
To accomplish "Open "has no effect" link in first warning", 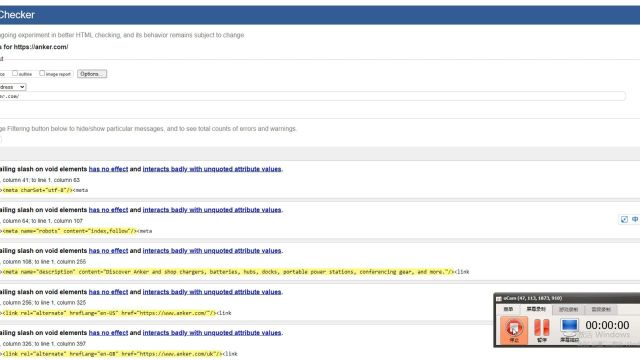I will pos(108,169).
